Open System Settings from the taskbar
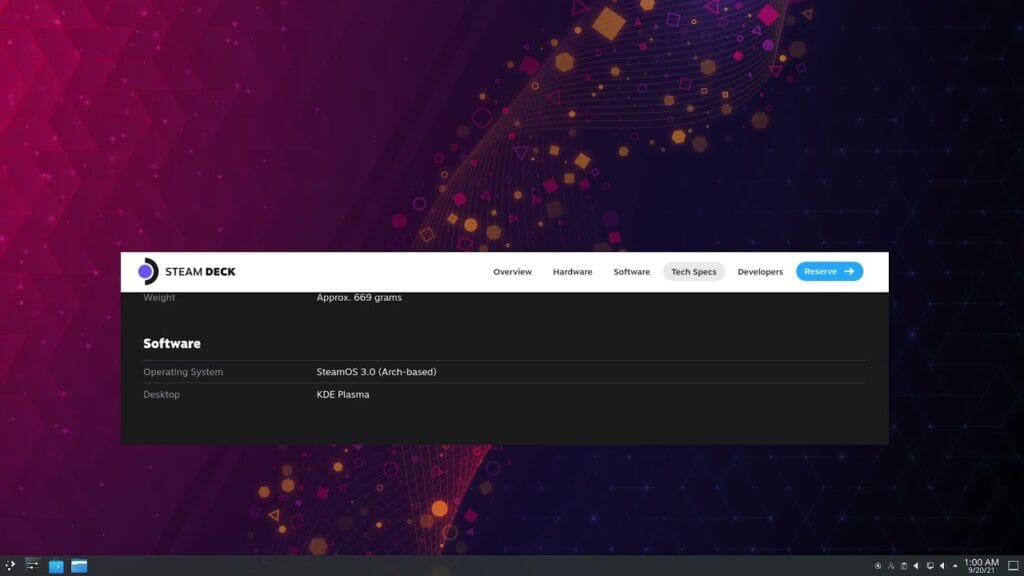 click(x=32, y=566)
